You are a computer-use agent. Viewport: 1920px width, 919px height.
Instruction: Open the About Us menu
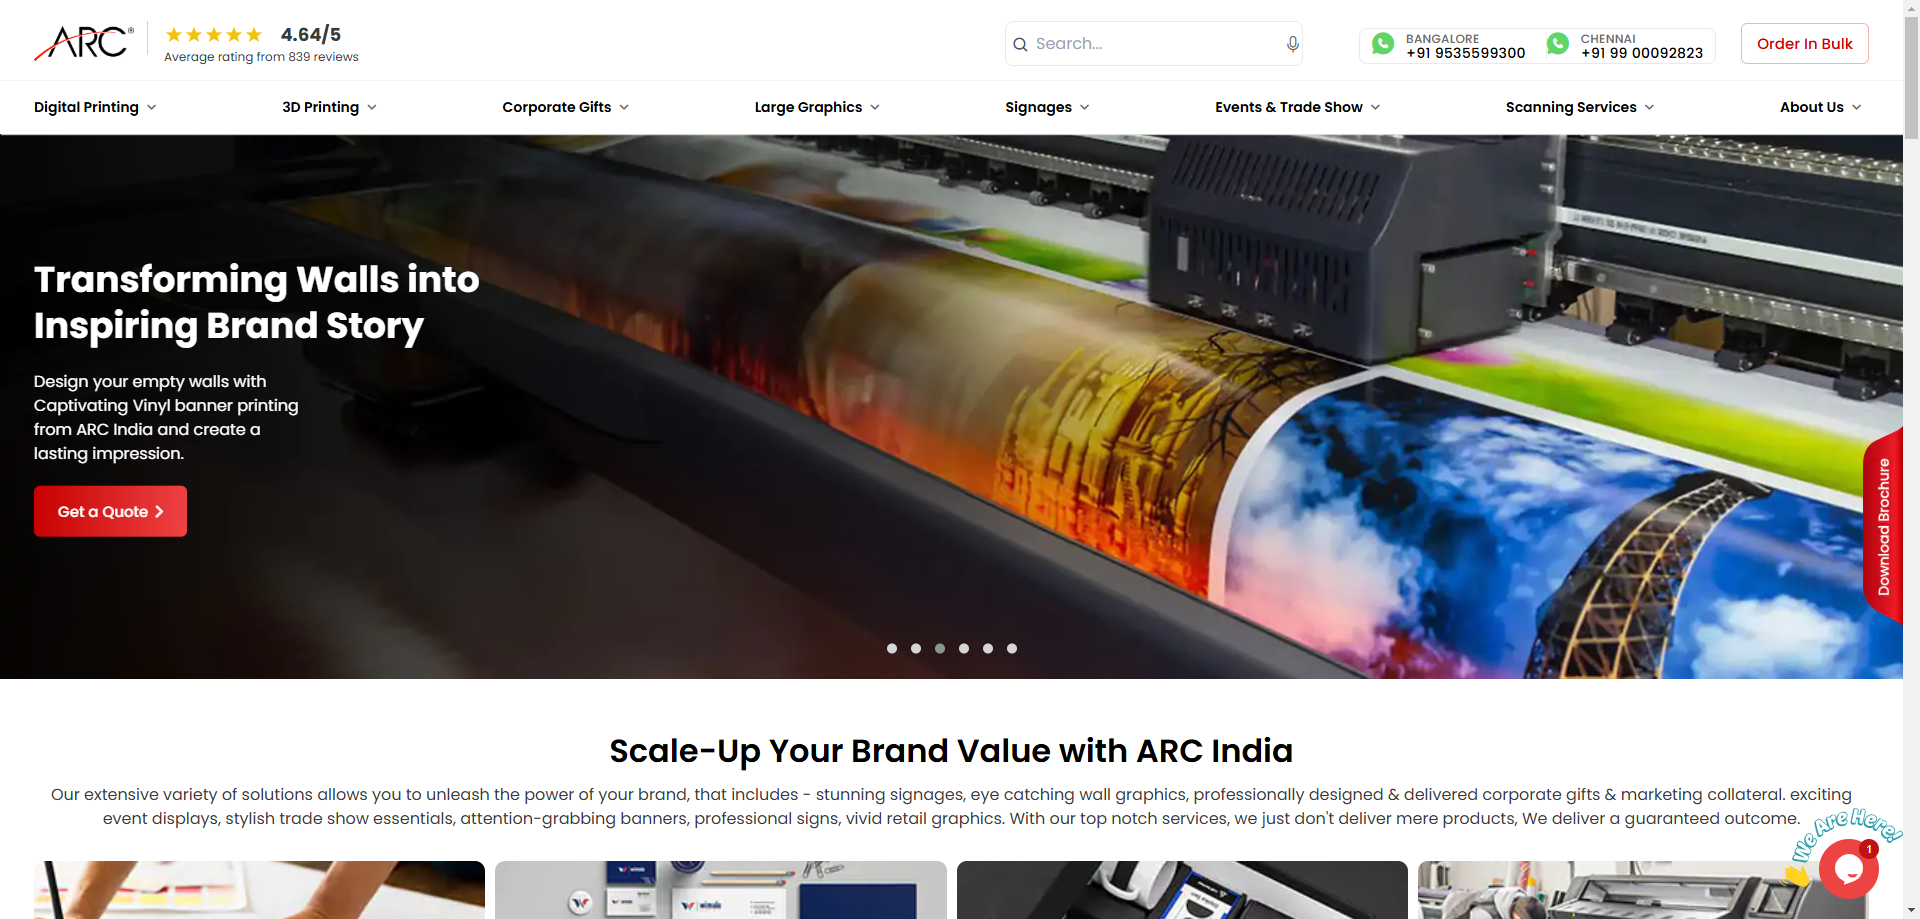[1820, 107]
